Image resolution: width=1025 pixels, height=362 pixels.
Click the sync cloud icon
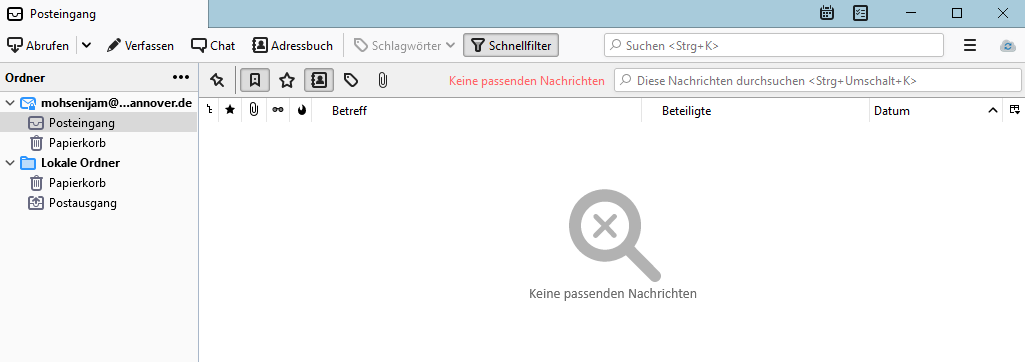pyautogui.click(x=1008, y=46)
